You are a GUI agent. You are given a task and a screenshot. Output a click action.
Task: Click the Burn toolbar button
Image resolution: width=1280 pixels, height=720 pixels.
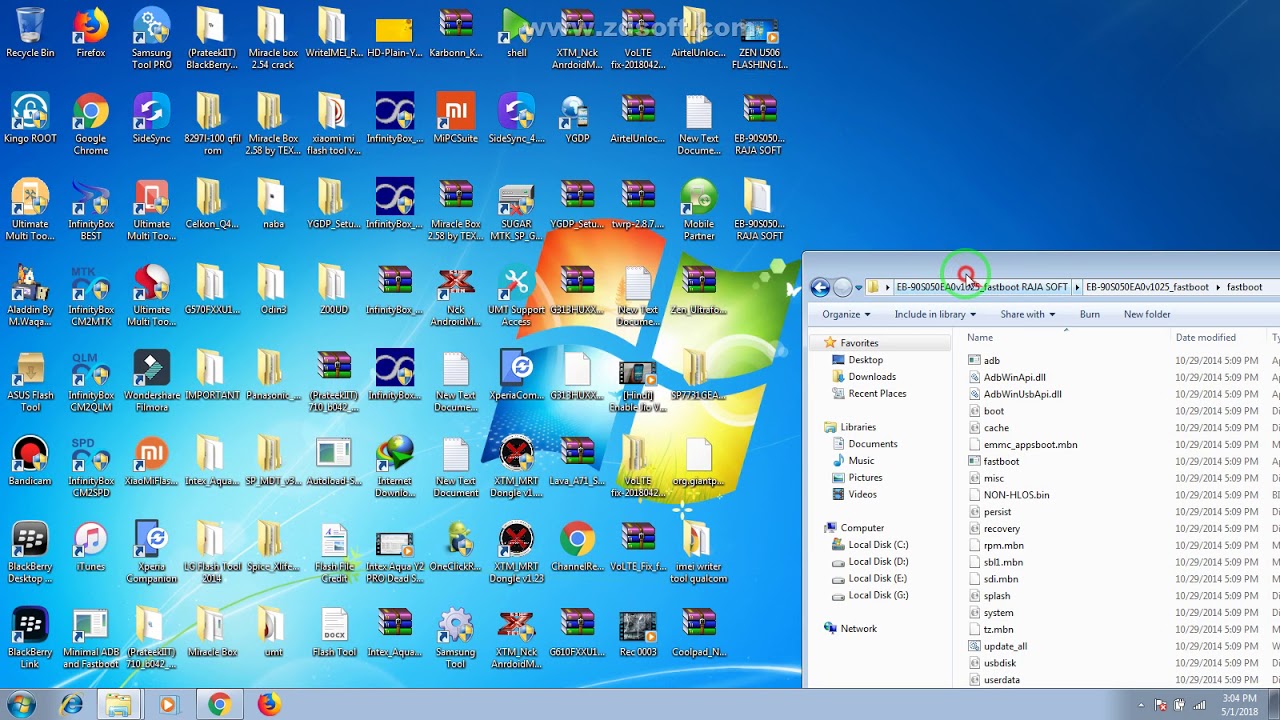point(1090,314)
